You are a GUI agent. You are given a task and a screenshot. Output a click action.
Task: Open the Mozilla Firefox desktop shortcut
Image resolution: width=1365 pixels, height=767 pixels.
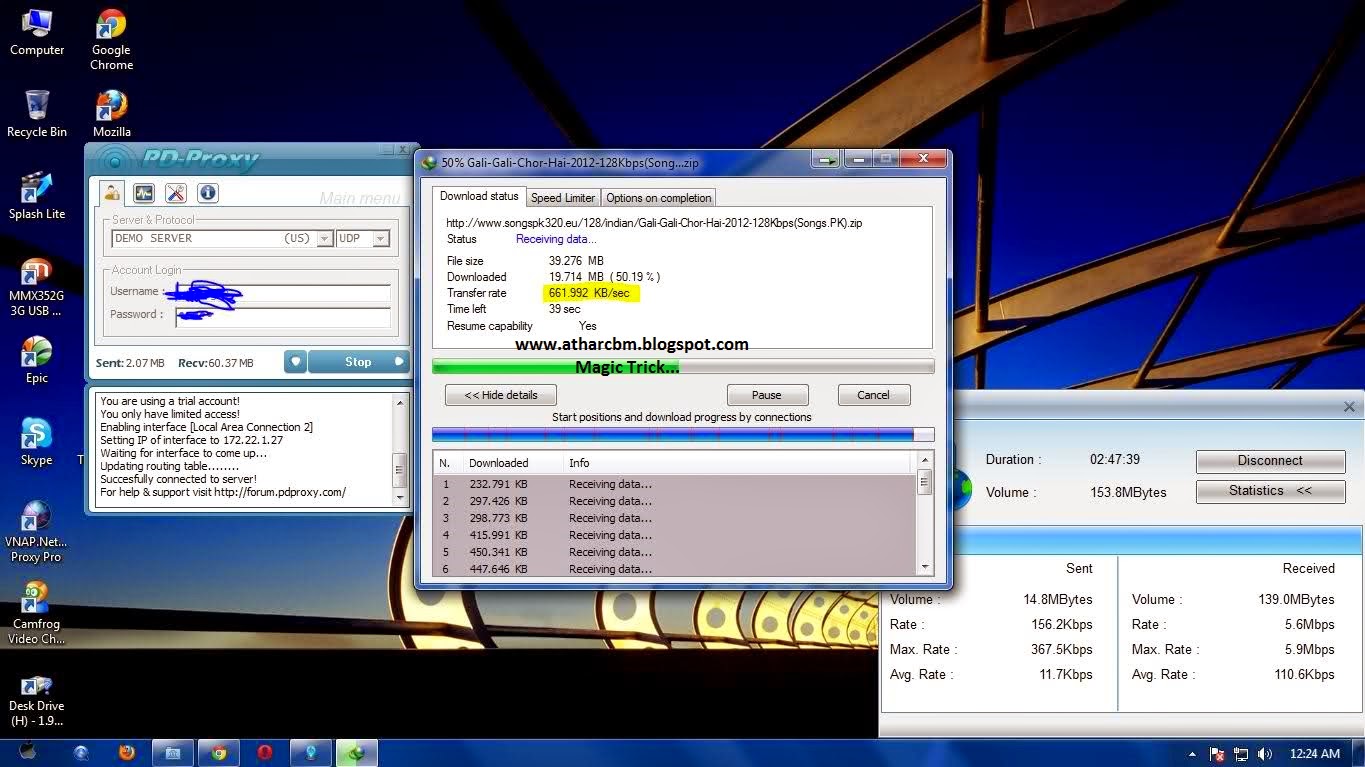coord(112,113)
